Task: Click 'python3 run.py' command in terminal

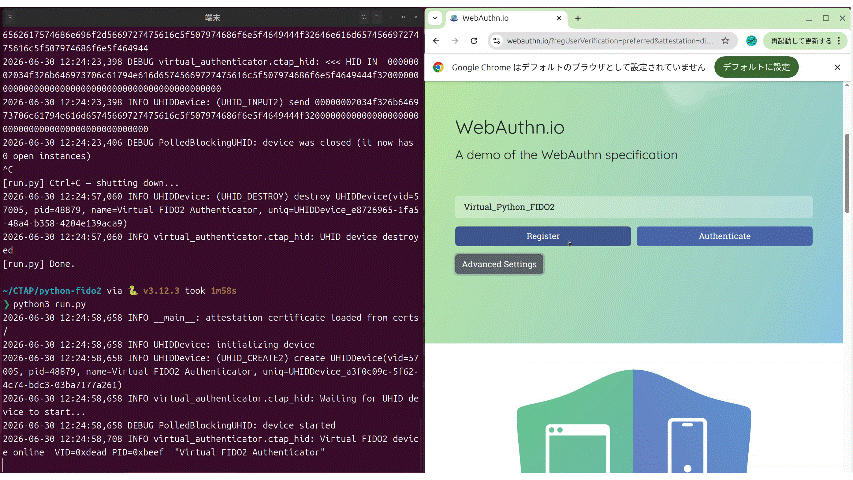Action: tap(50, 304)
